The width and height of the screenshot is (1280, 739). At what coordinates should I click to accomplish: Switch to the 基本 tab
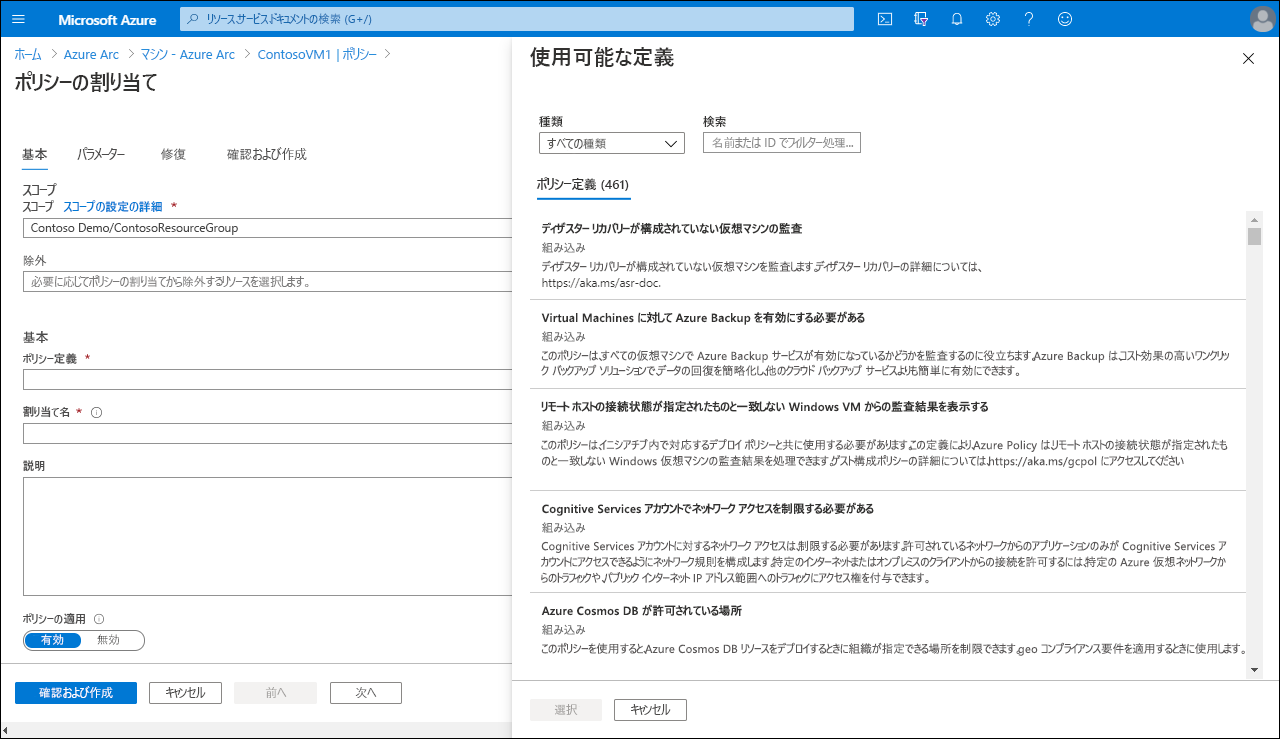(x=35, y=154)
